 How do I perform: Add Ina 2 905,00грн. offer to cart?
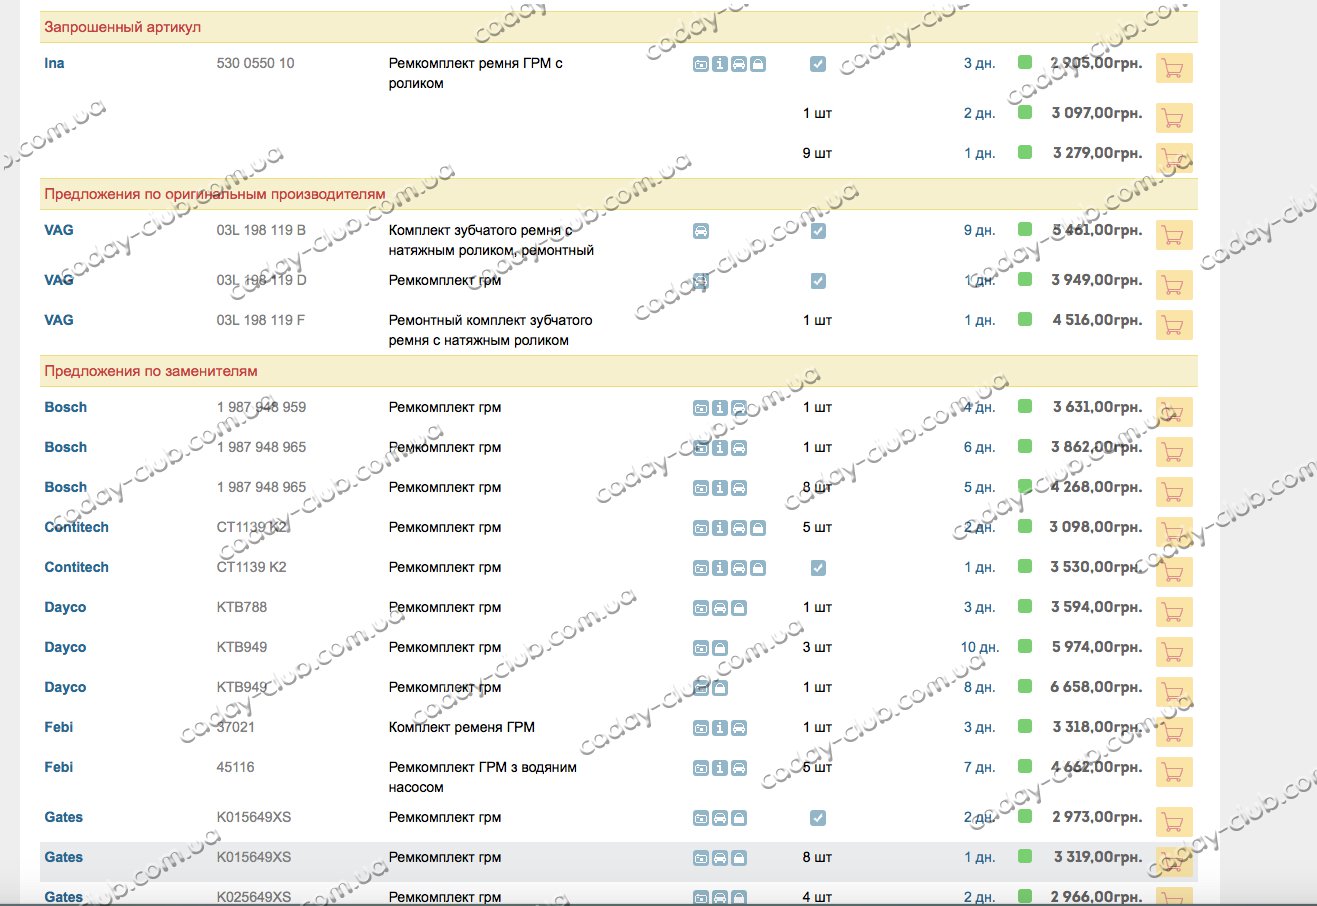click(1174, 68)
